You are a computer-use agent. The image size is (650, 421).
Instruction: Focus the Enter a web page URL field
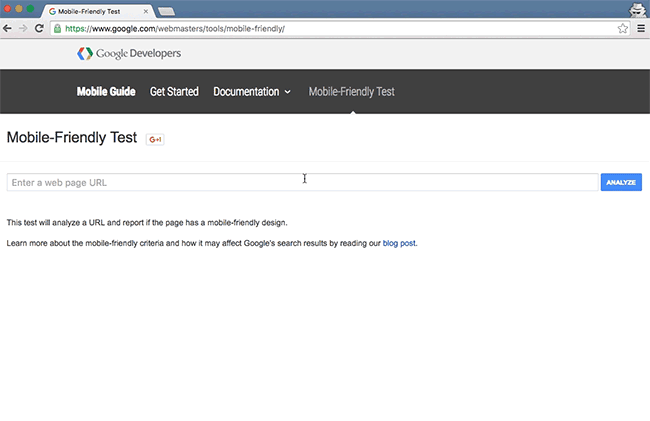coord(302,182)
